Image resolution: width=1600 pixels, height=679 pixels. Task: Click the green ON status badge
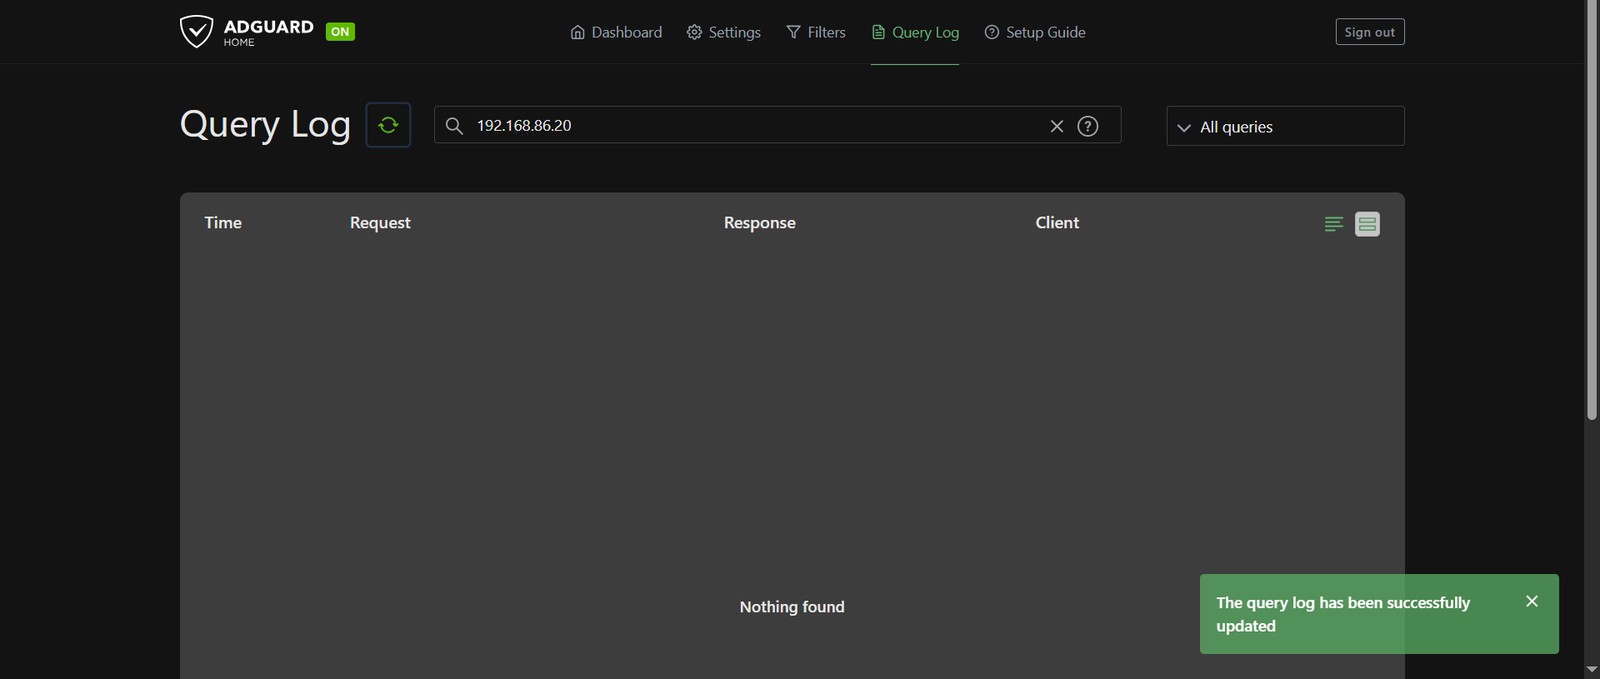(x=340, y=32)
